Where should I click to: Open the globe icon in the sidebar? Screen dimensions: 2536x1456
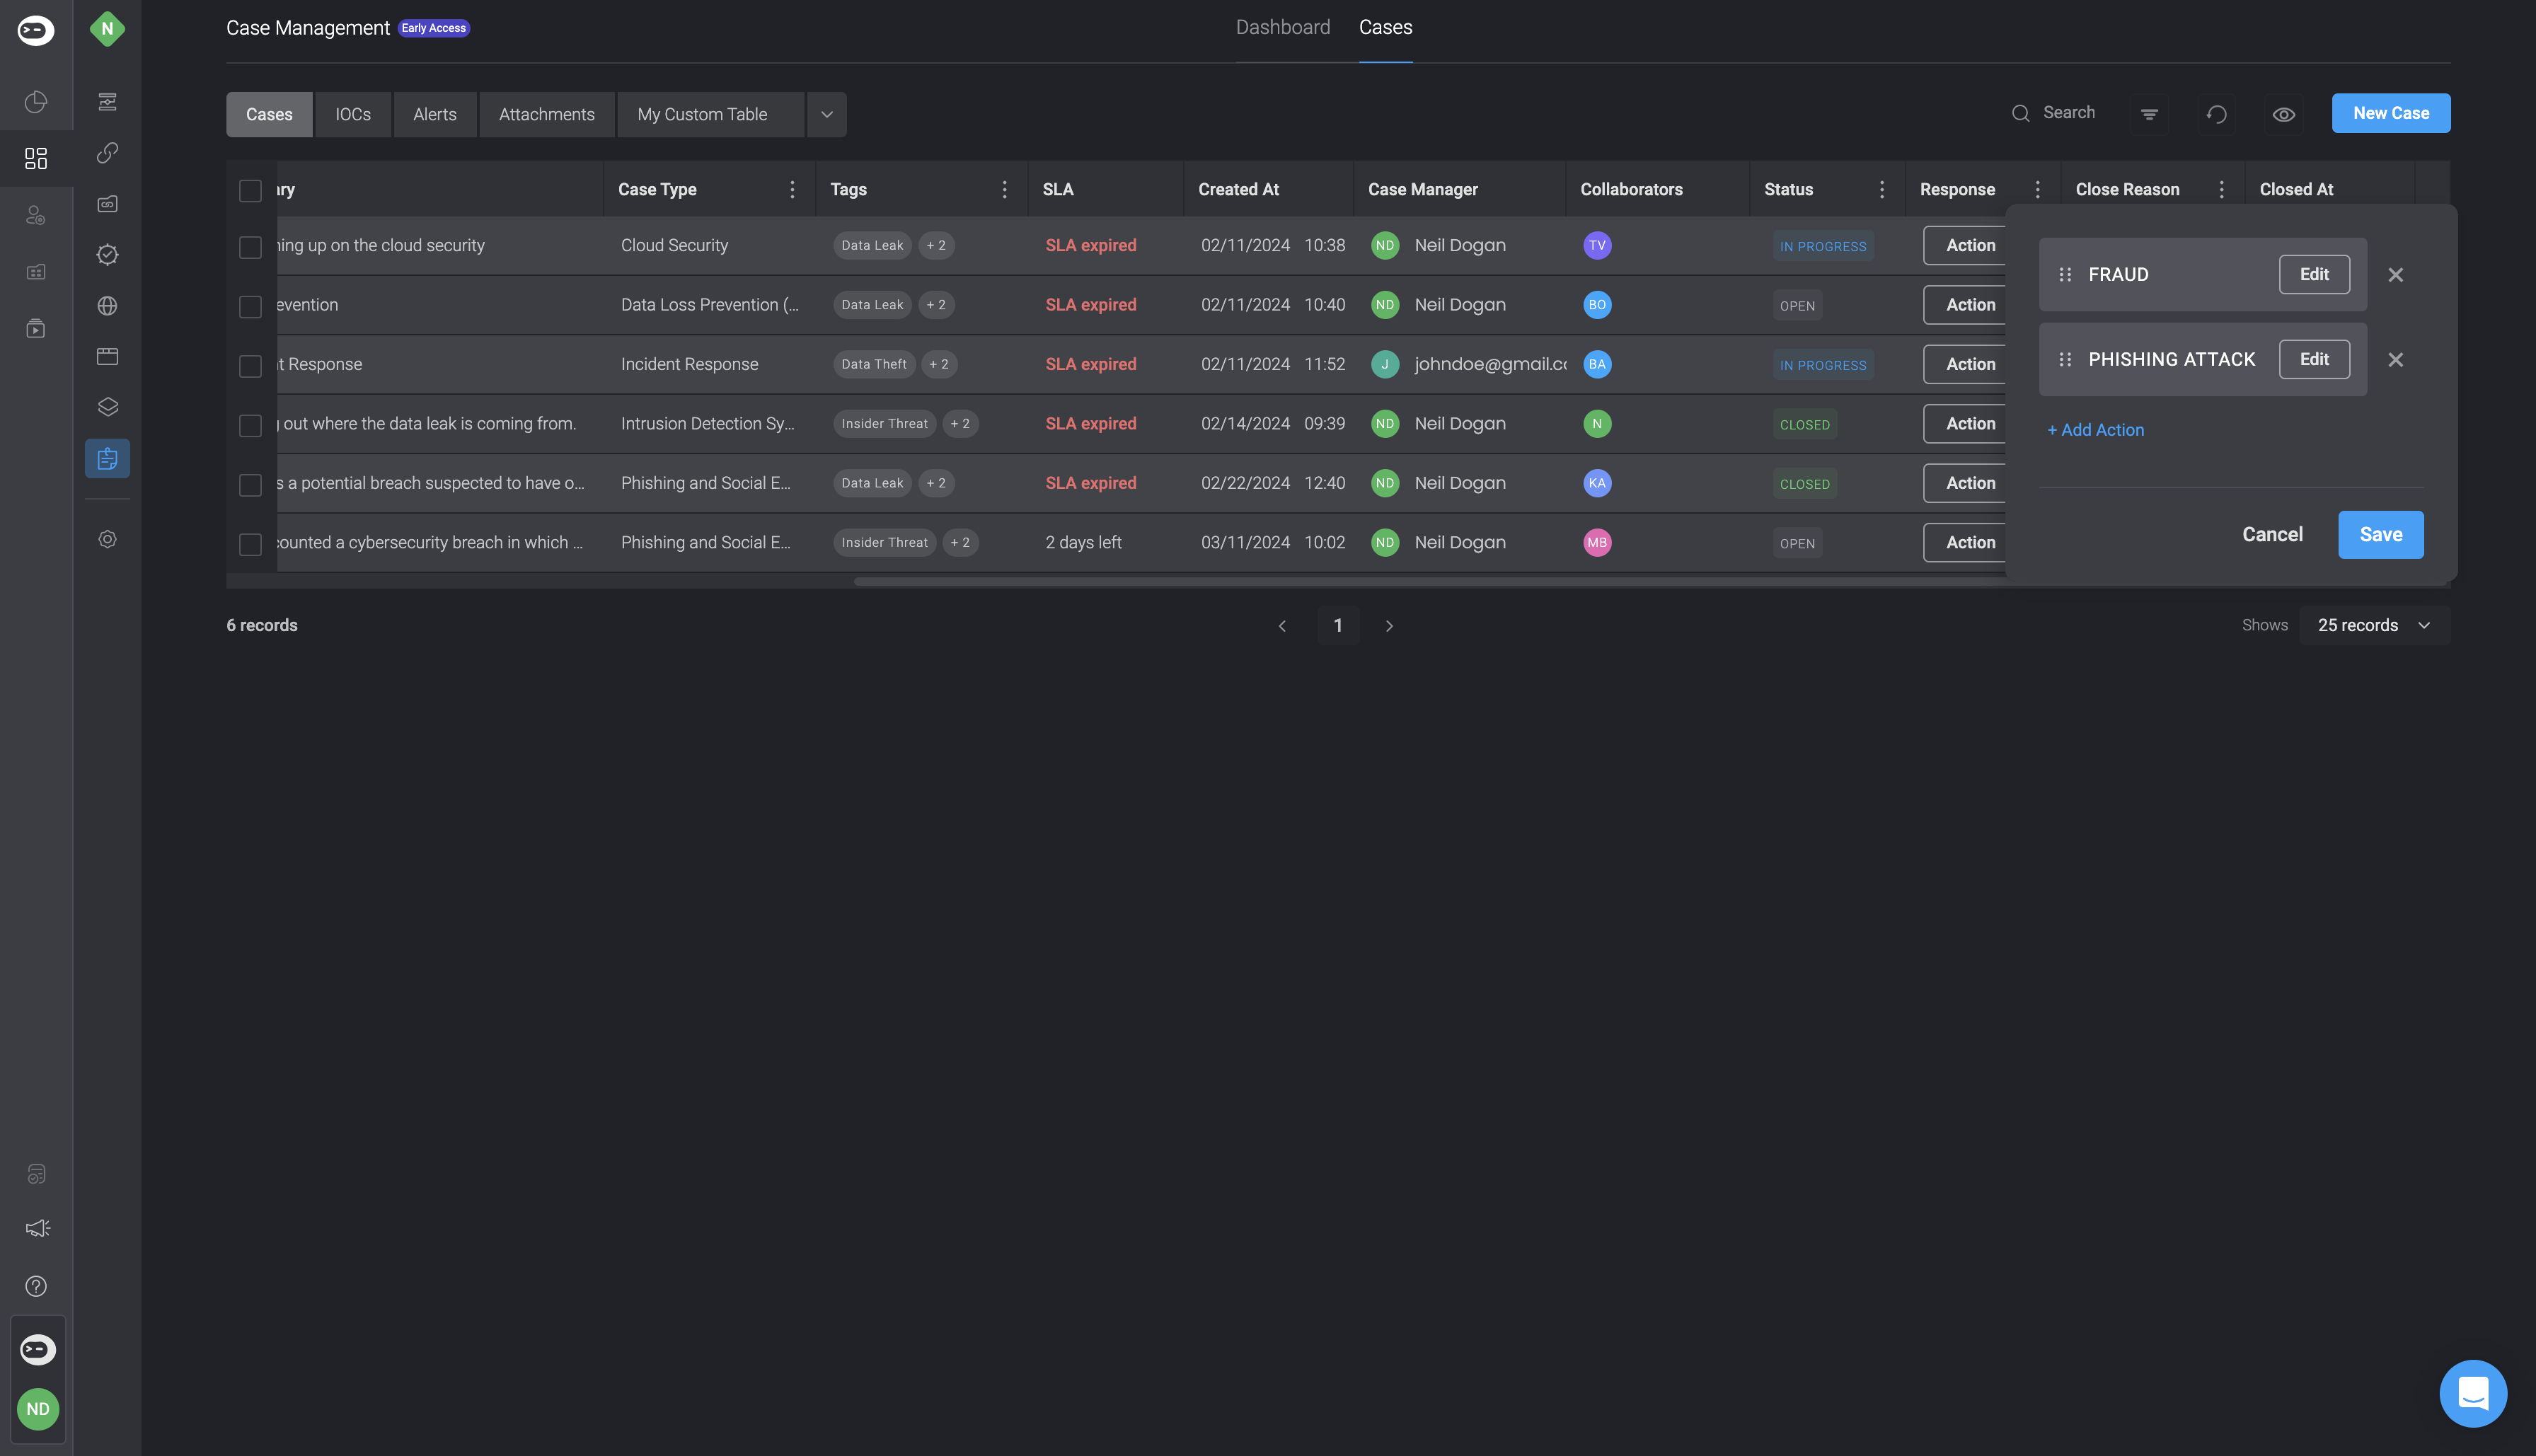coord(107,306)
